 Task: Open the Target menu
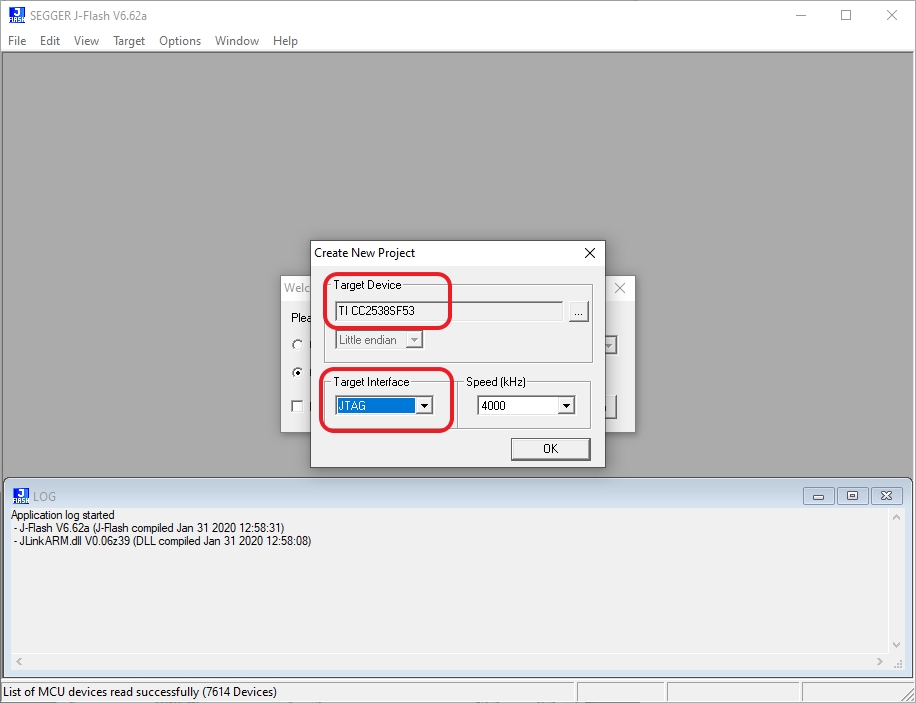pyautogui.click(x=129, y=41)
